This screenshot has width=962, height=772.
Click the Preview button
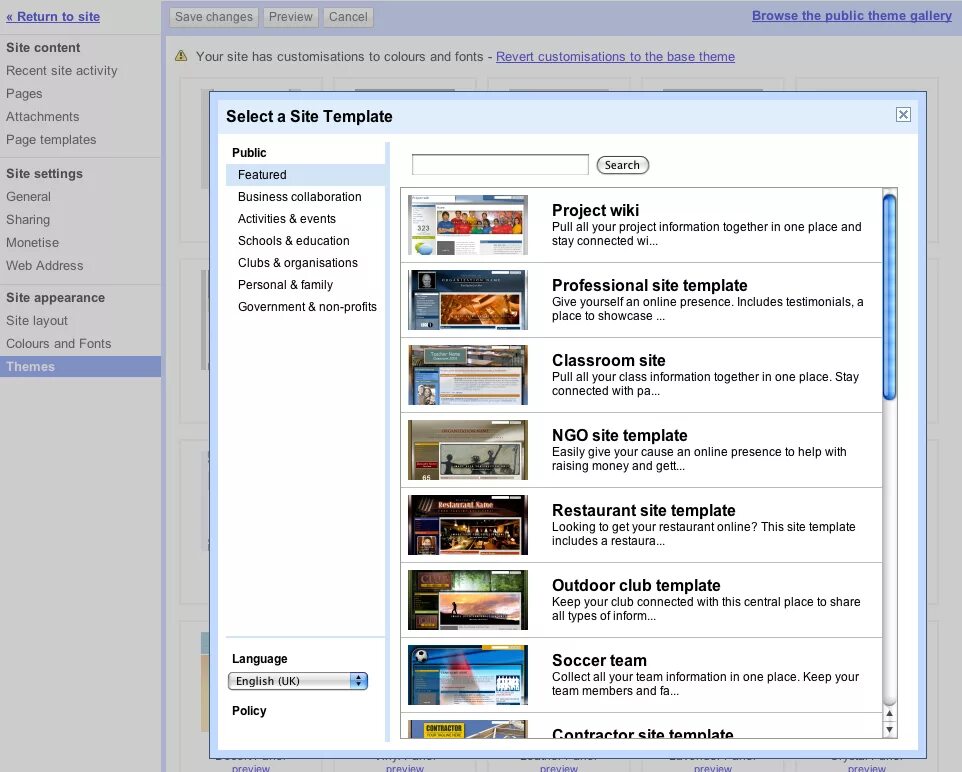pyautogui.click(x=290, y=16)
